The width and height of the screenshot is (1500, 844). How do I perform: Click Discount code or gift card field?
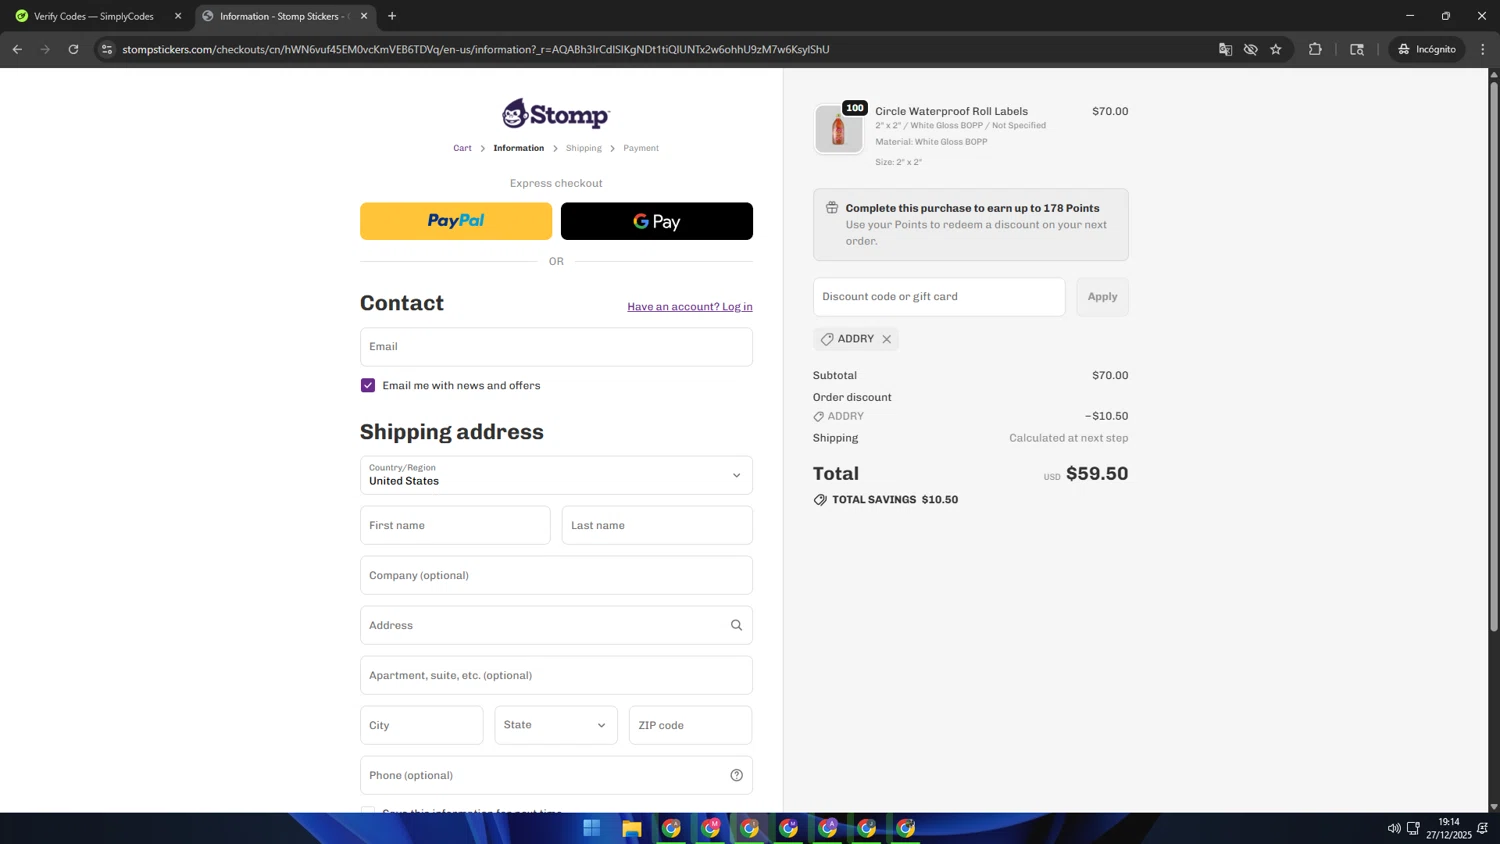pos(939,297)
